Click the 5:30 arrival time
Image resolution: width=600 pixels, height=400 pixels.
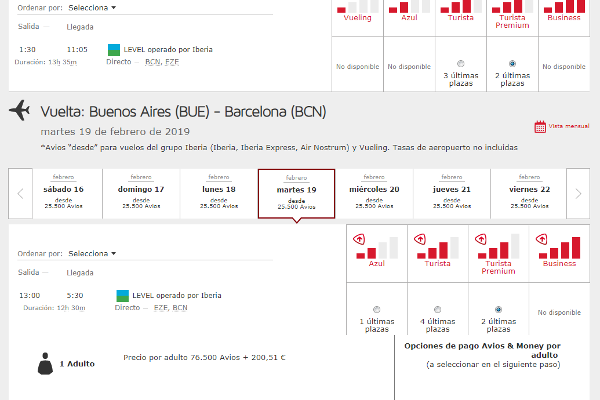point(75,296)
